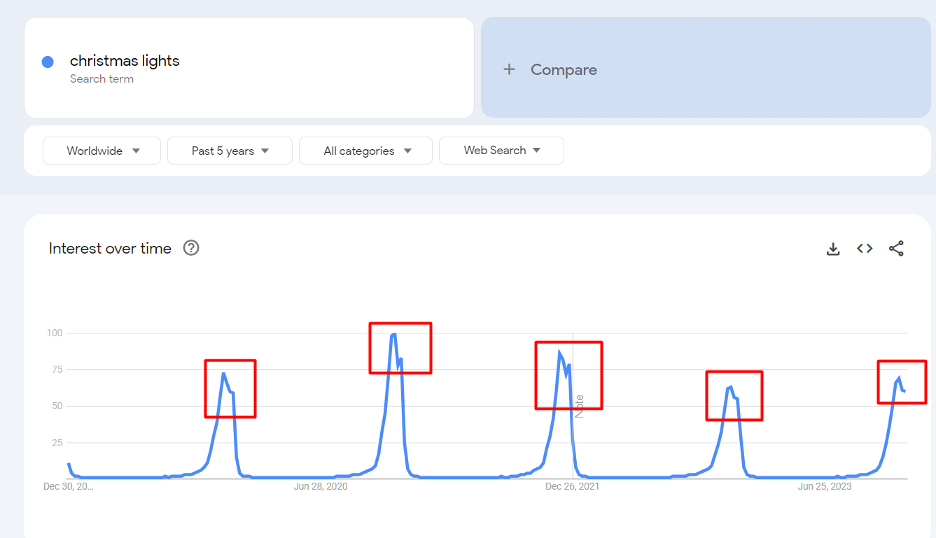Screen dimensions: 936x538
Task: Download the interest over time chart data
Action: point(833,249)
